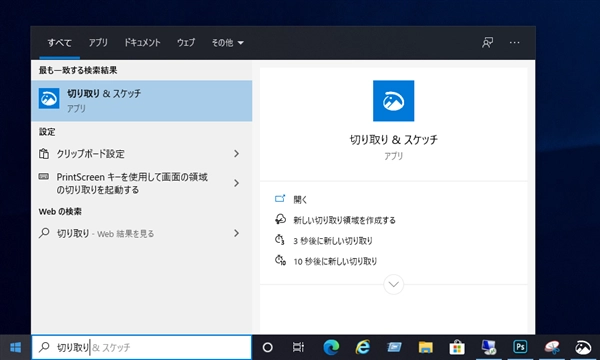Click the Web の検索 section heading
600x360 pixels.
pos(60,212)
